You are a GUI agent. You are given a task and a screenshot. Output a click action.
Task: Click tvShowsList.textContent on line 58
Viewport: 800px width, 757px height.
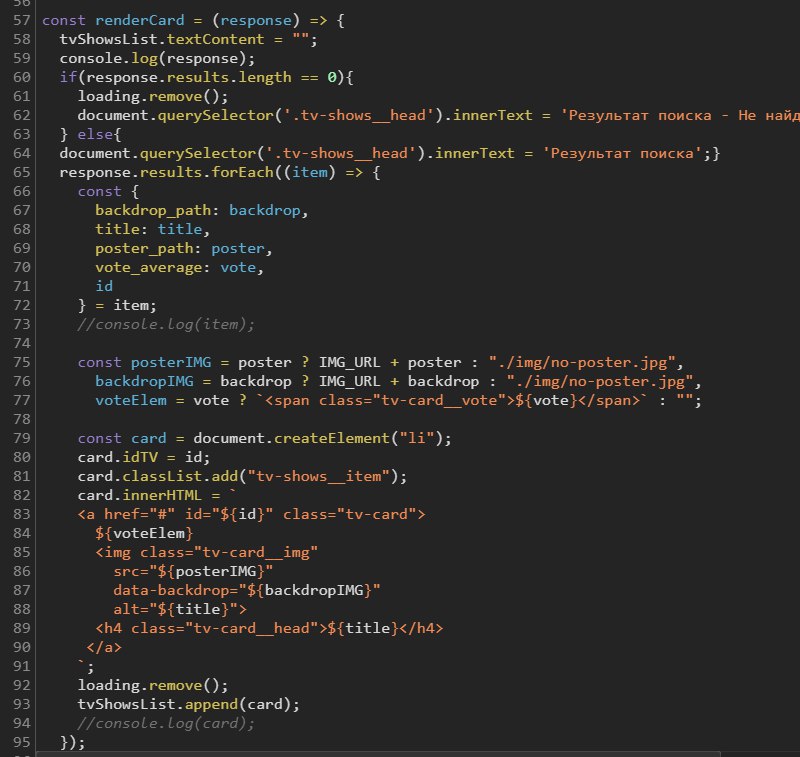(x=162, y=39)
